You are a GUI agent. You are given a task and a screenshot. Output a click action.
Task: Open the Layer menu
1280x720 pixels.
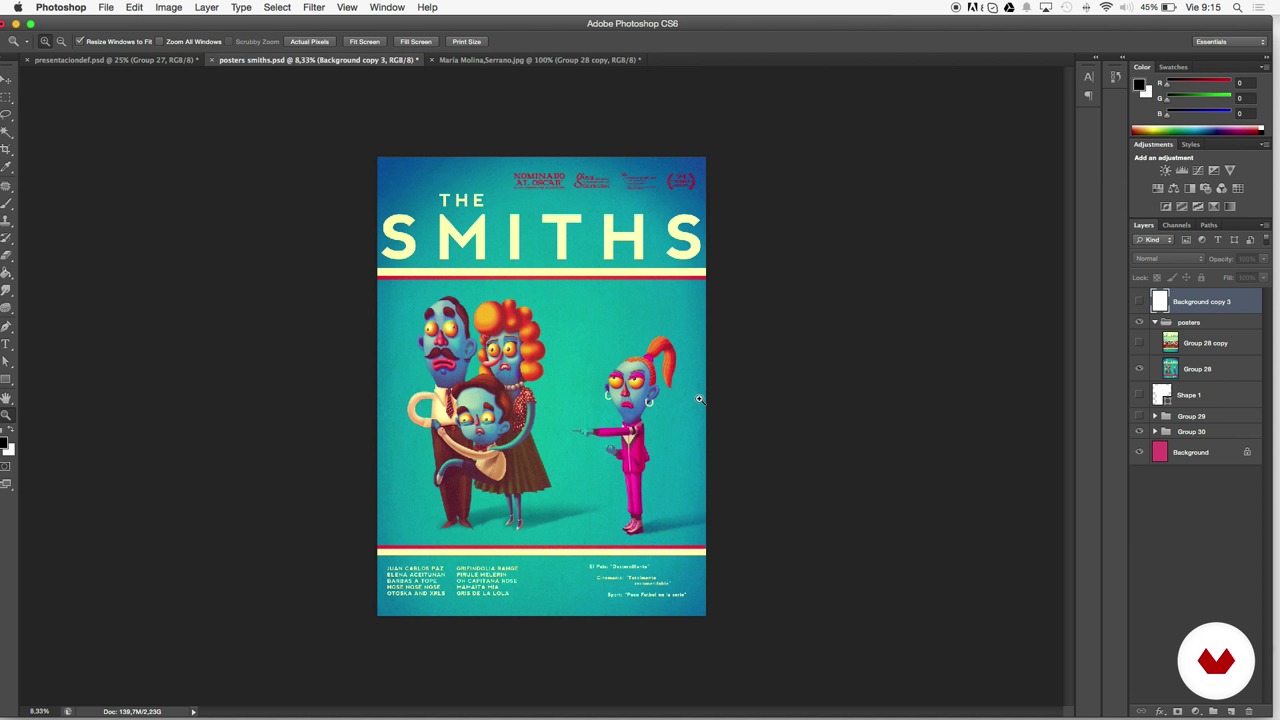[206, 7]
